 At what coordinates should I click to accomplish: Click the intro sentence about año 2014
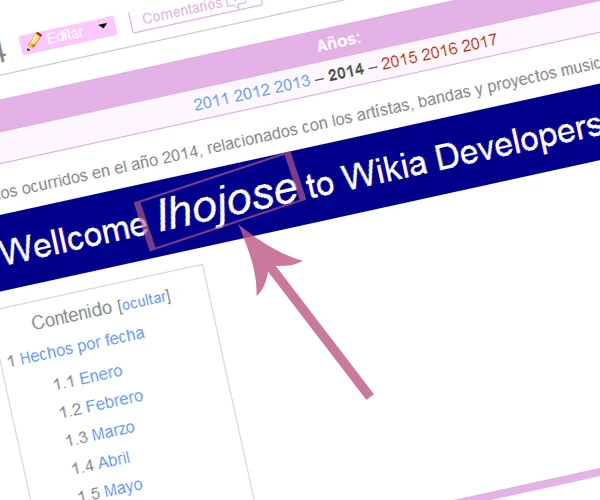(300, 128)
